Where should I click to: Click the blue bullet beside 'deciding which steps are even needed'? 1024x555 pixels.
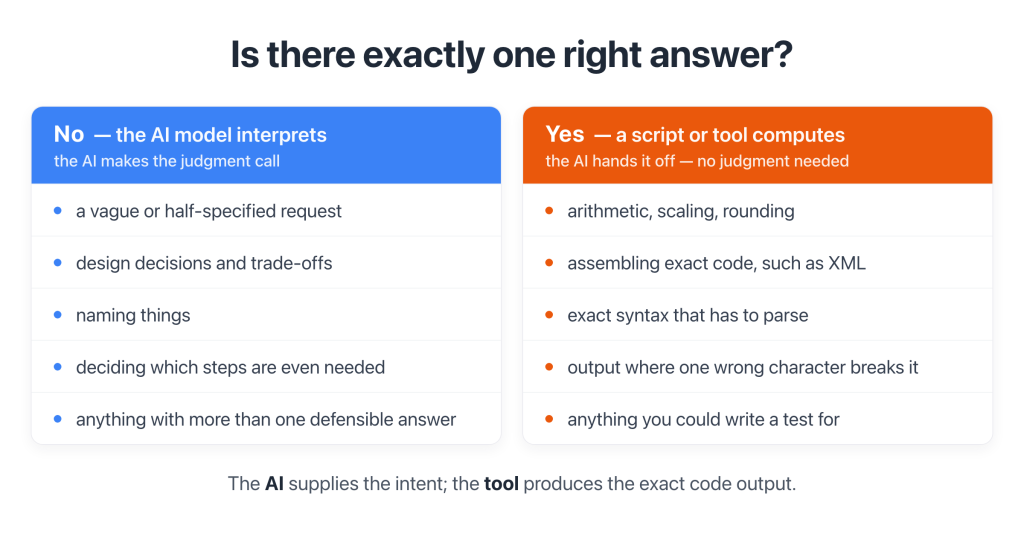pyautogui.click(x=57, y=367)
